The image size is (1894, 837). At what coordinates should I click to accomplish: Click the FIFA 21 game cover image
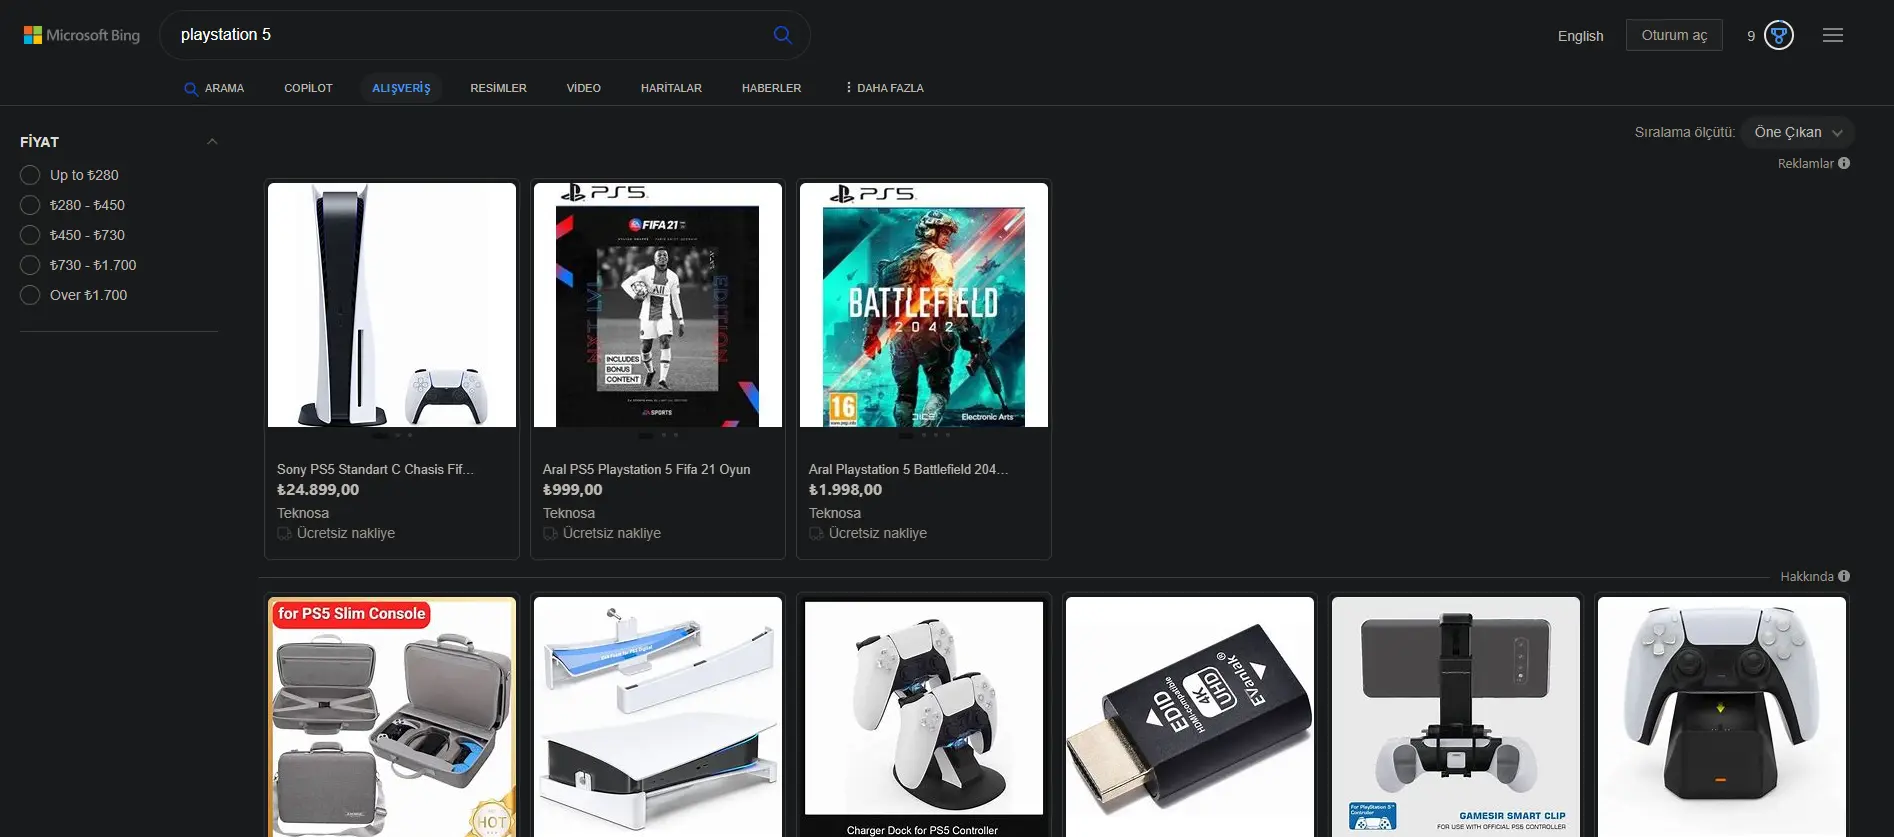coord(658,305)
